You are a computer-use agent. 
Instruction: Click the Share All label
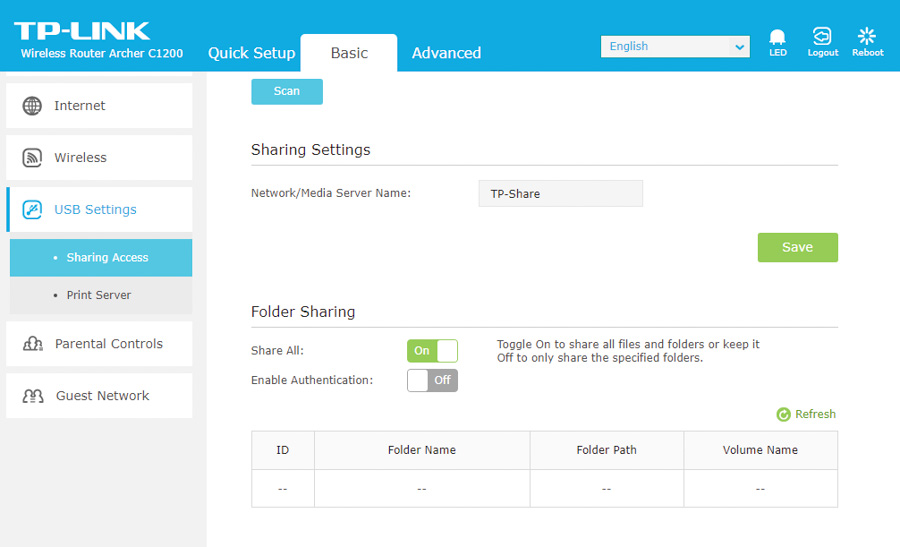click(x=277, y=351)
